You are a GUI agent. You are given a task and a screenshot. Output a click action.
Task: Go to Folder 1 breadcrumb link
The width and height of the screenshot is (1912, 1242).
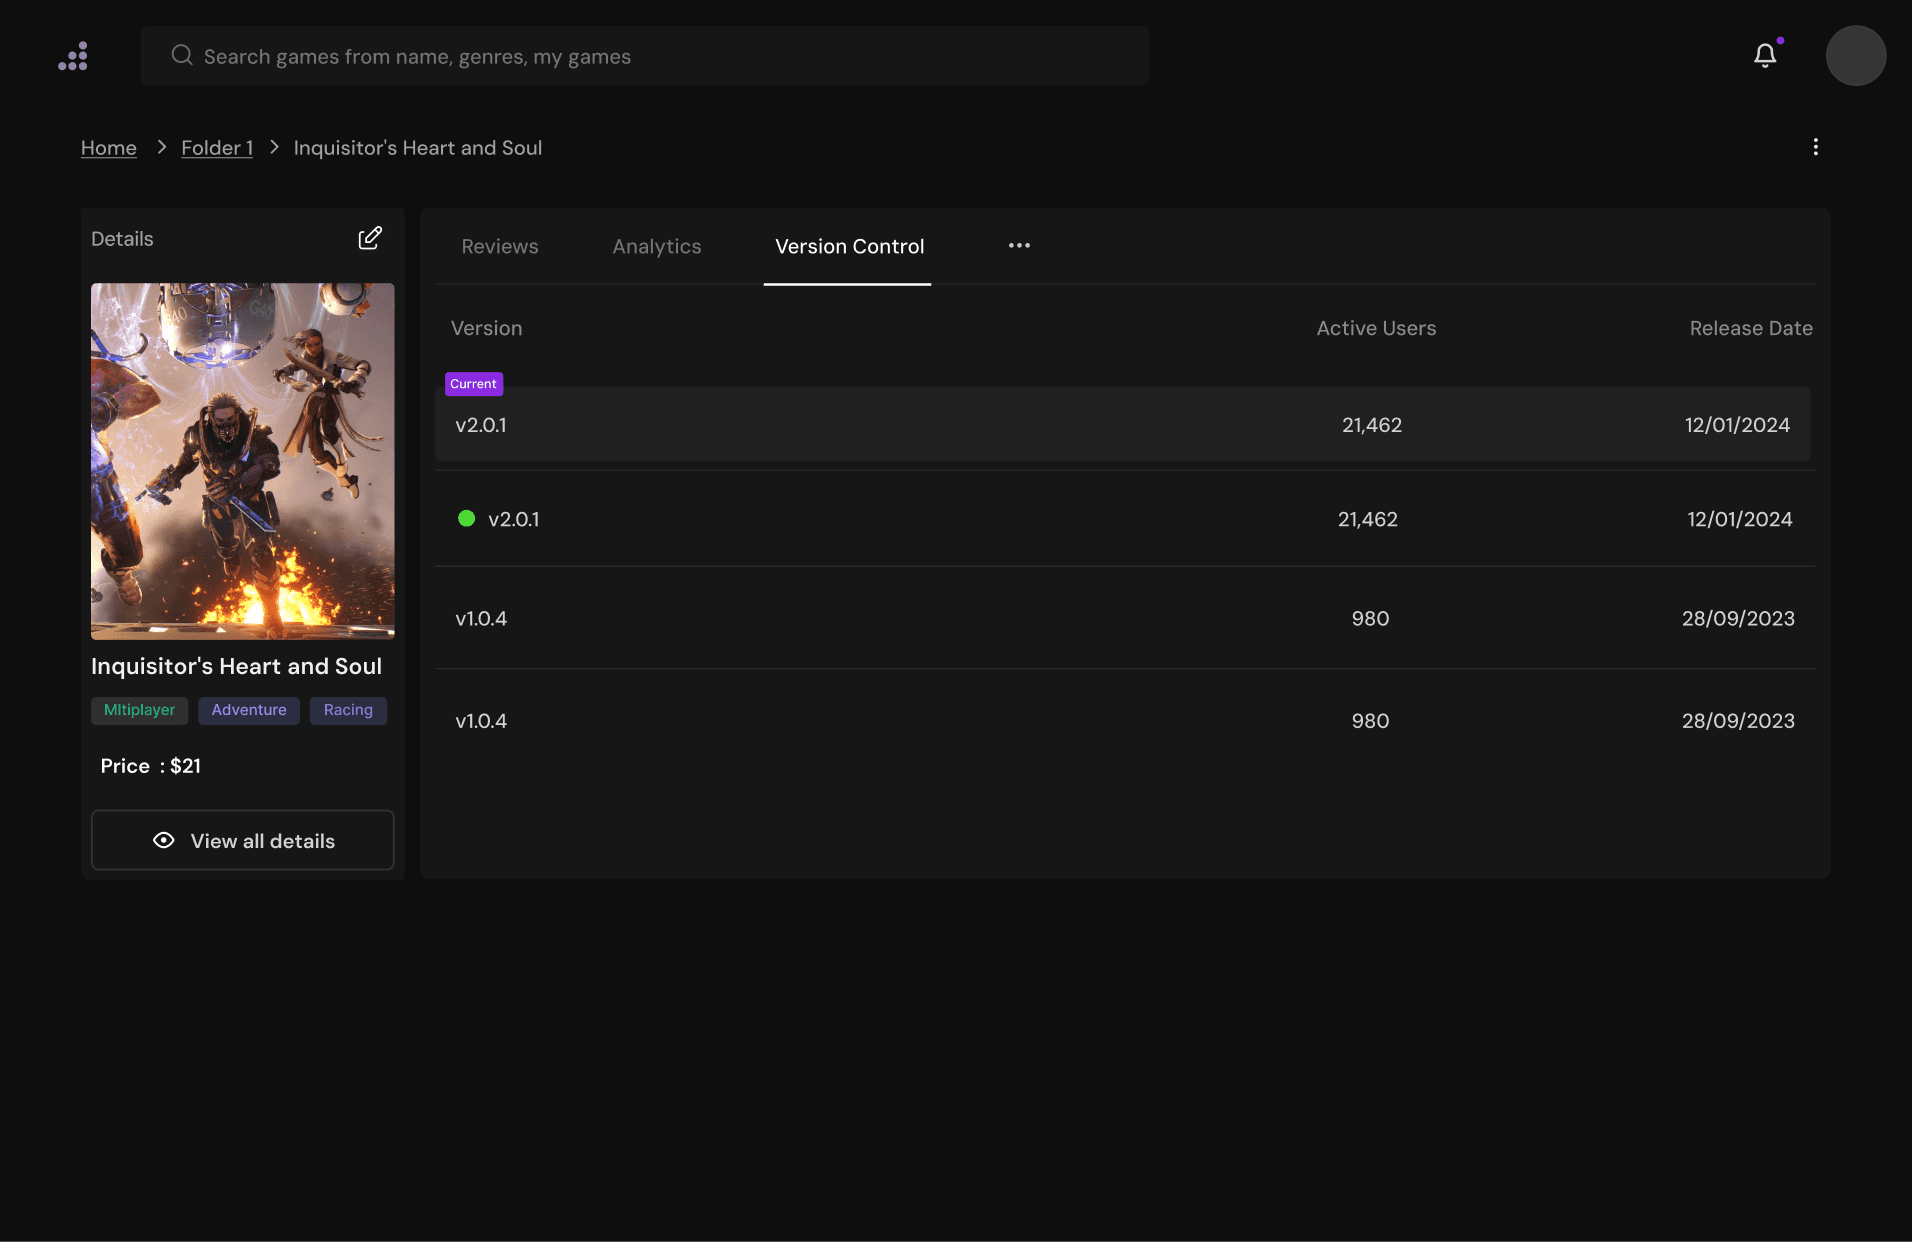tap(217, 148)
